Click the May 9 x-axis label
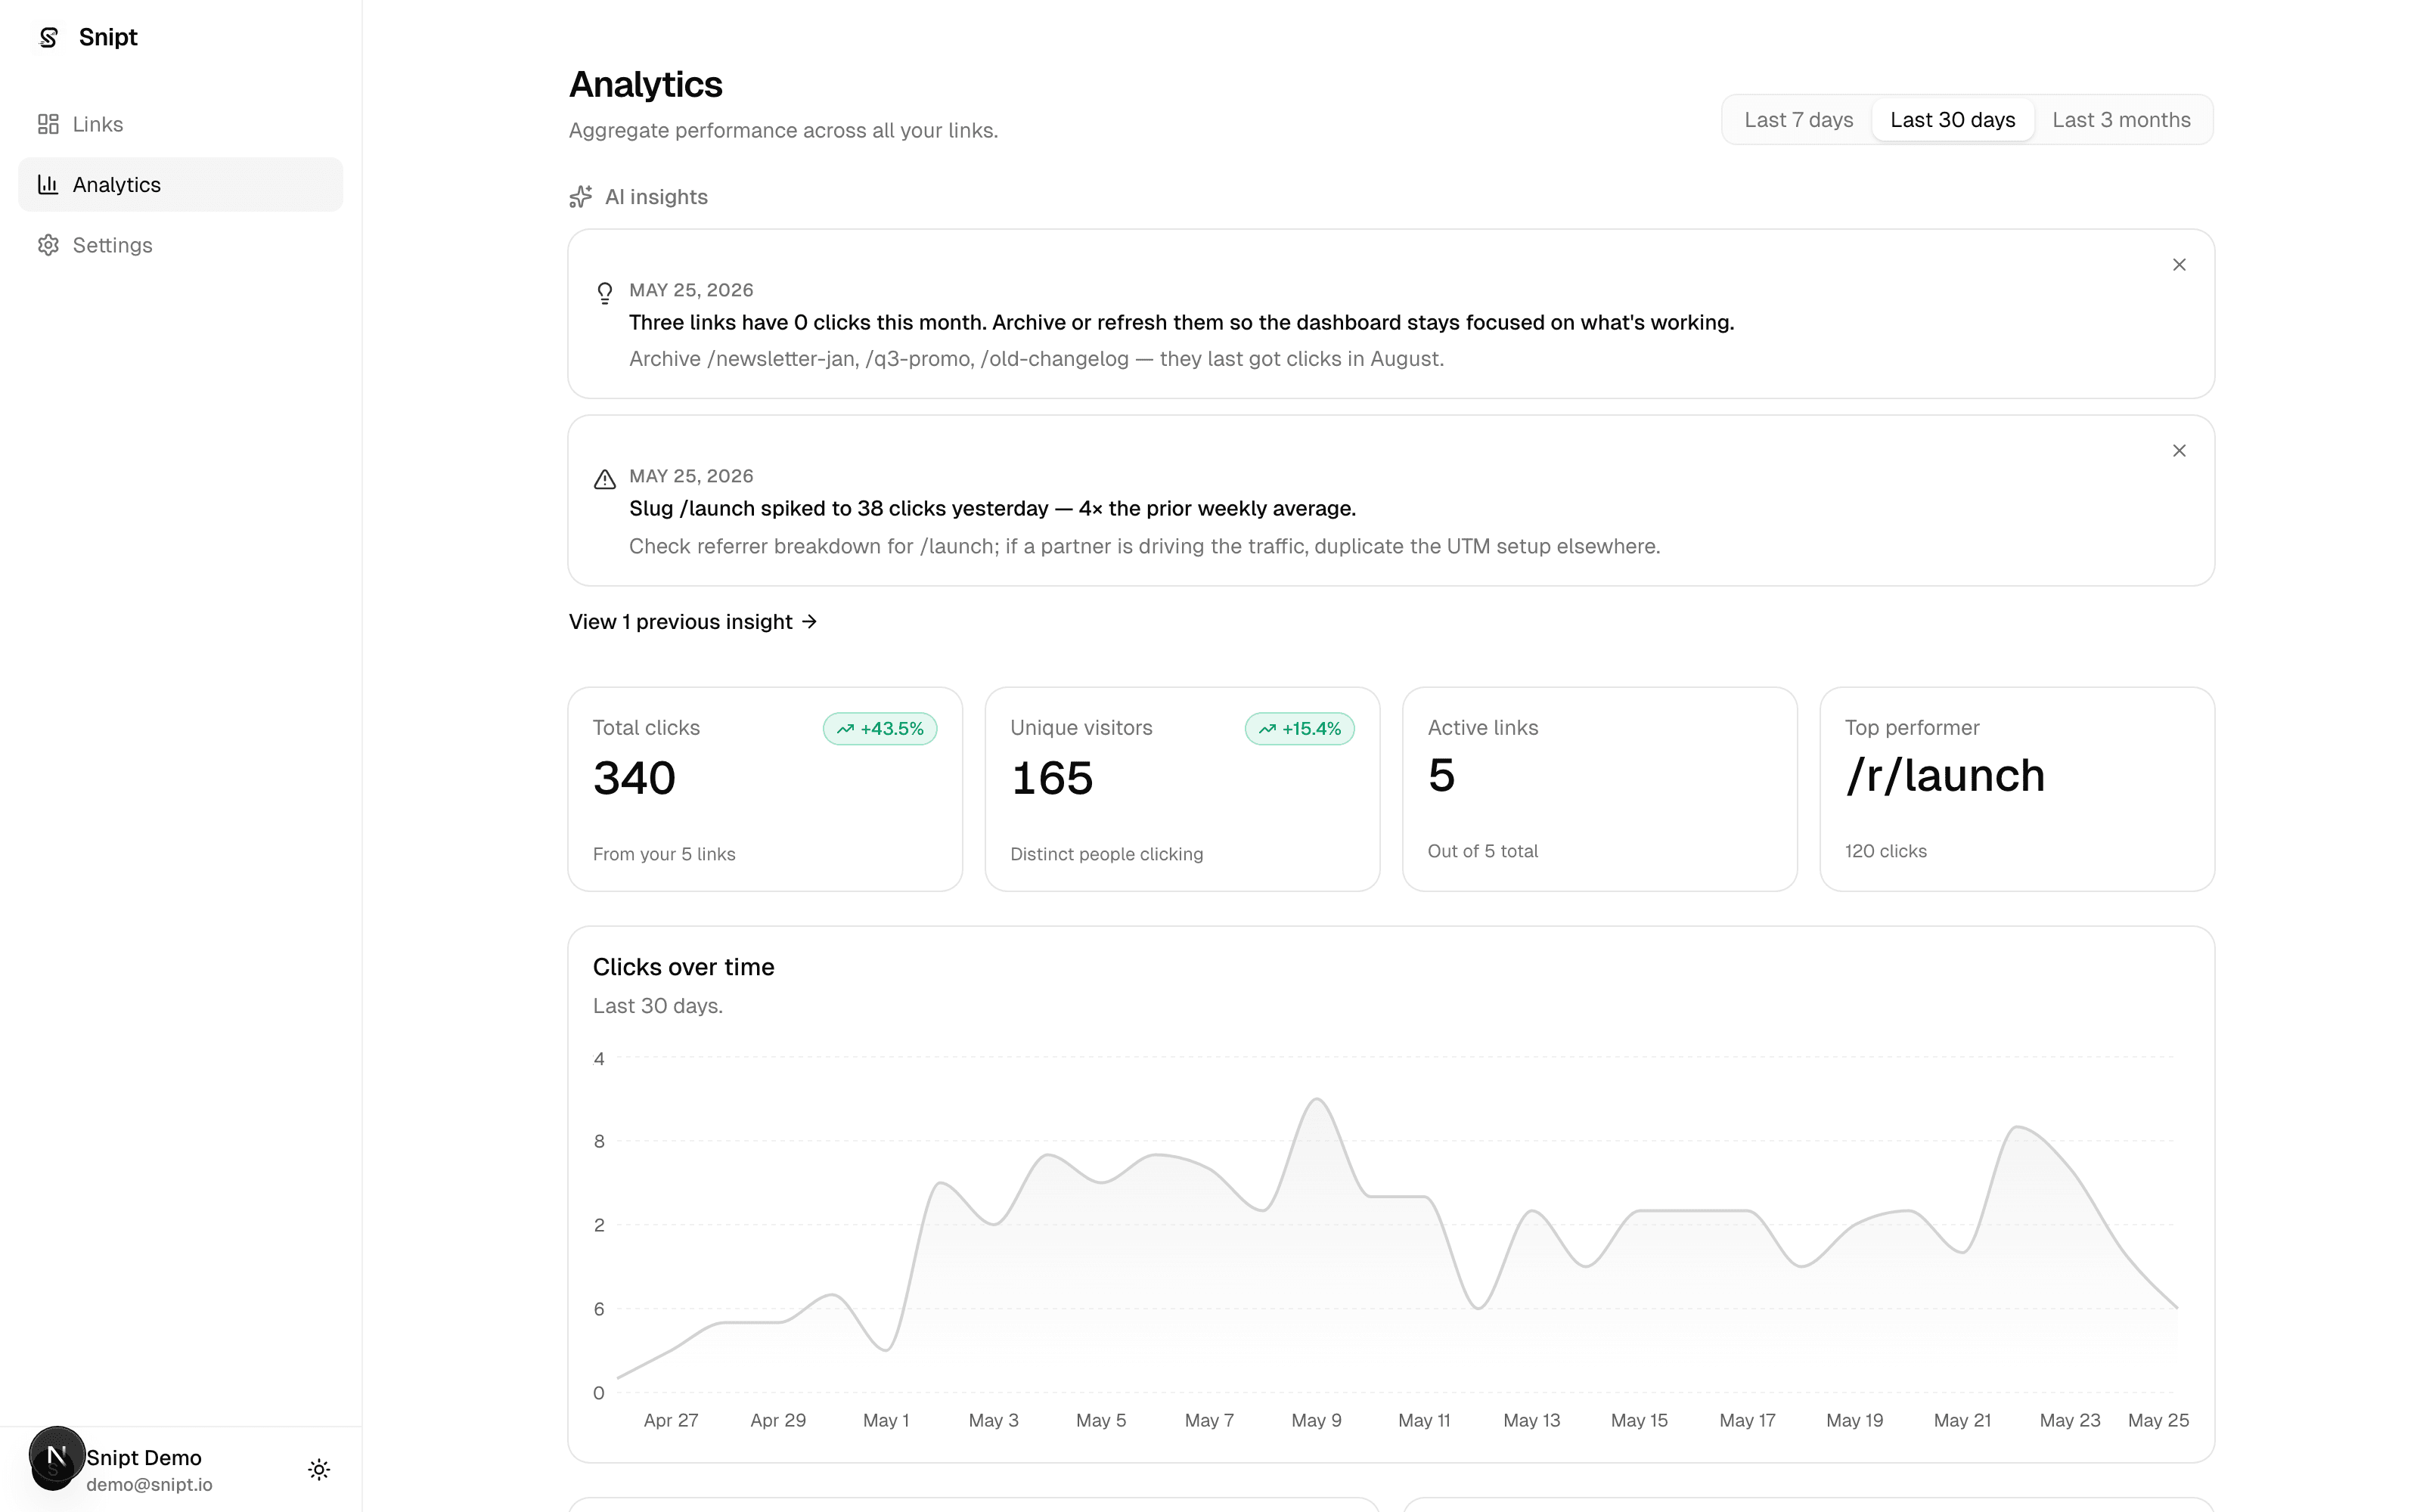The height and width of the screenshot is (1512, 2420). click(1316, 1420)
